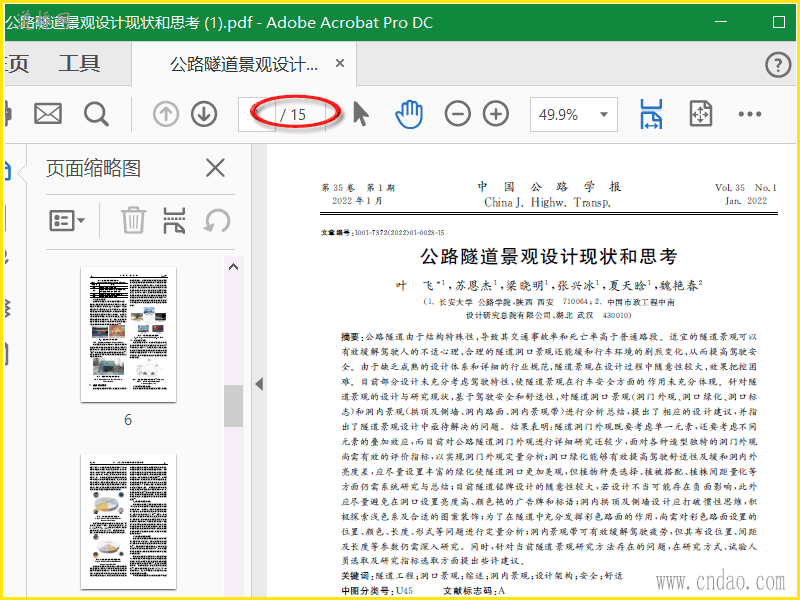Click the 中图分类号 U45 text
Screen dimensions: 800x600
(377, 591)
